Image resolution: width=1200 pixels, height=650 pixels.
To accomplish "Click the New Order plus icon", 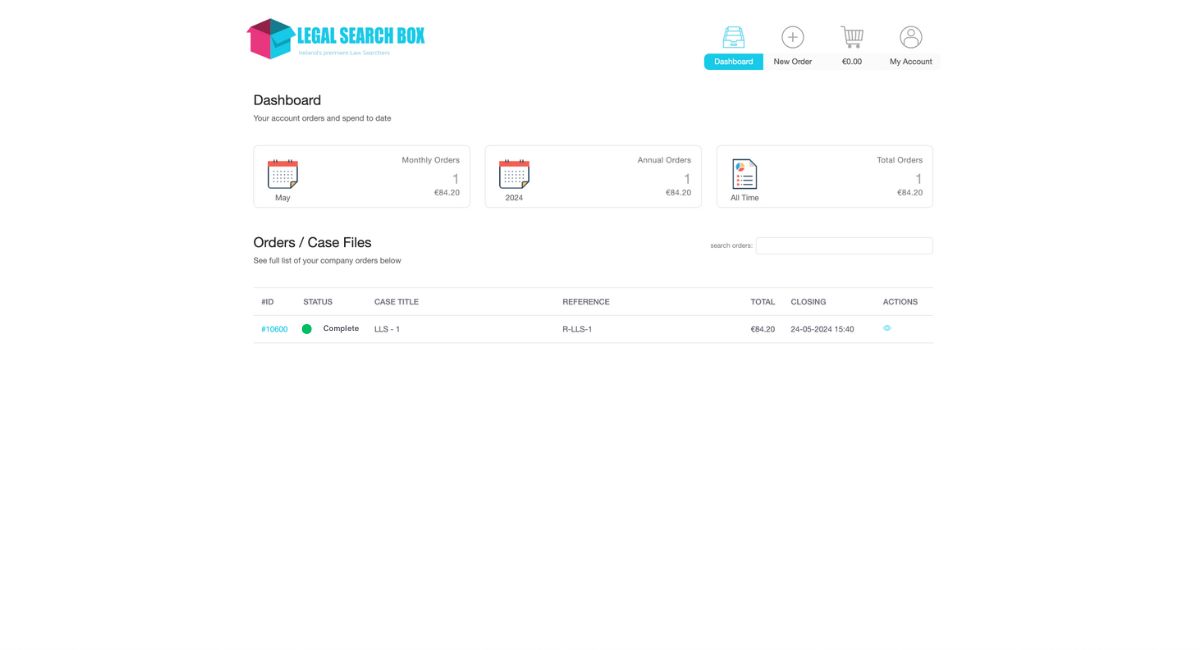I will 792,38.
